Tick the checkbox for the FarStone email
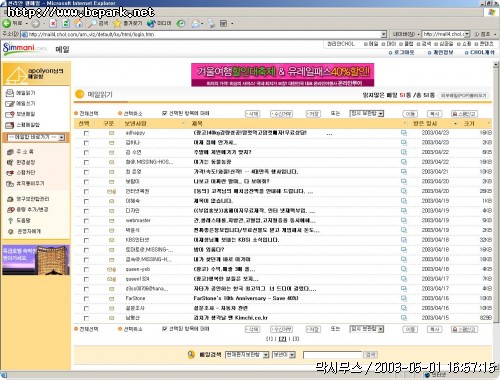 [86, 299]
